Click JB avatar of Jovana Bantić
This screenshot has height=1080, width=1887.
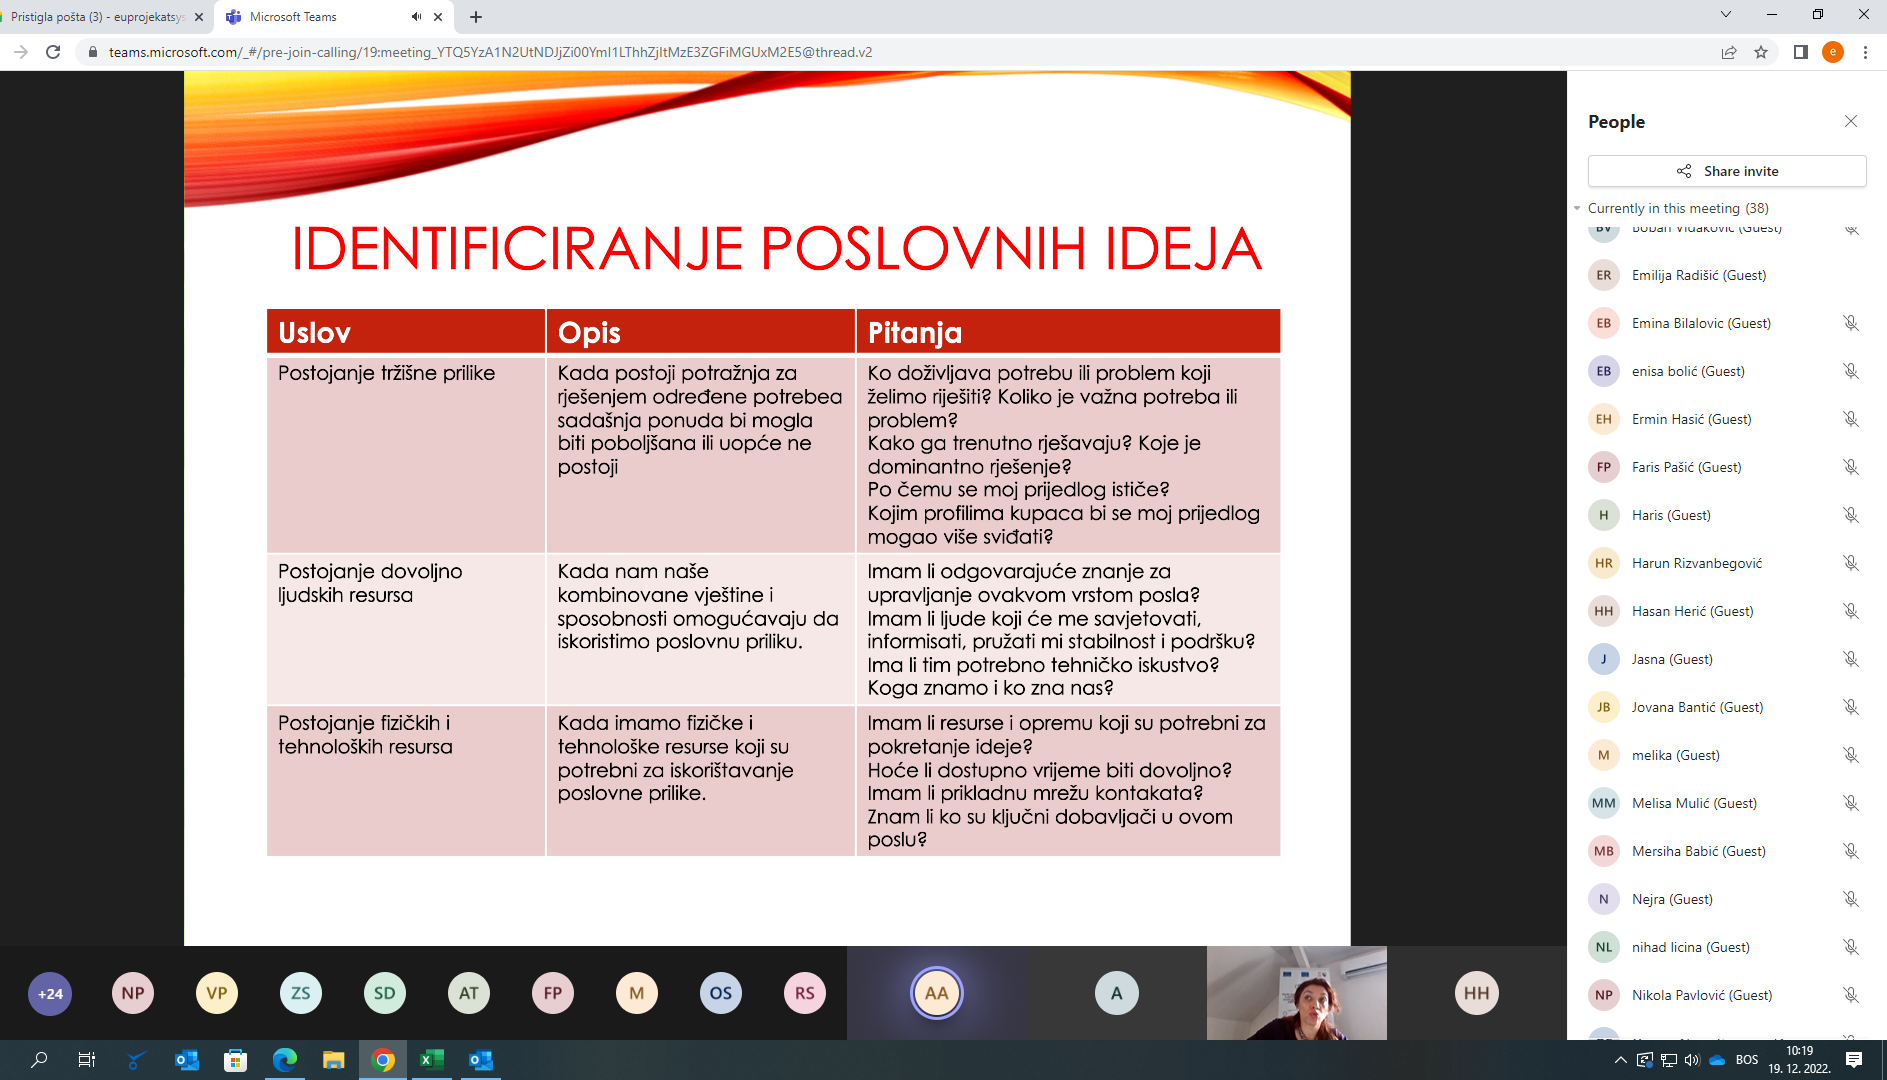click(x=1604, y=707)
